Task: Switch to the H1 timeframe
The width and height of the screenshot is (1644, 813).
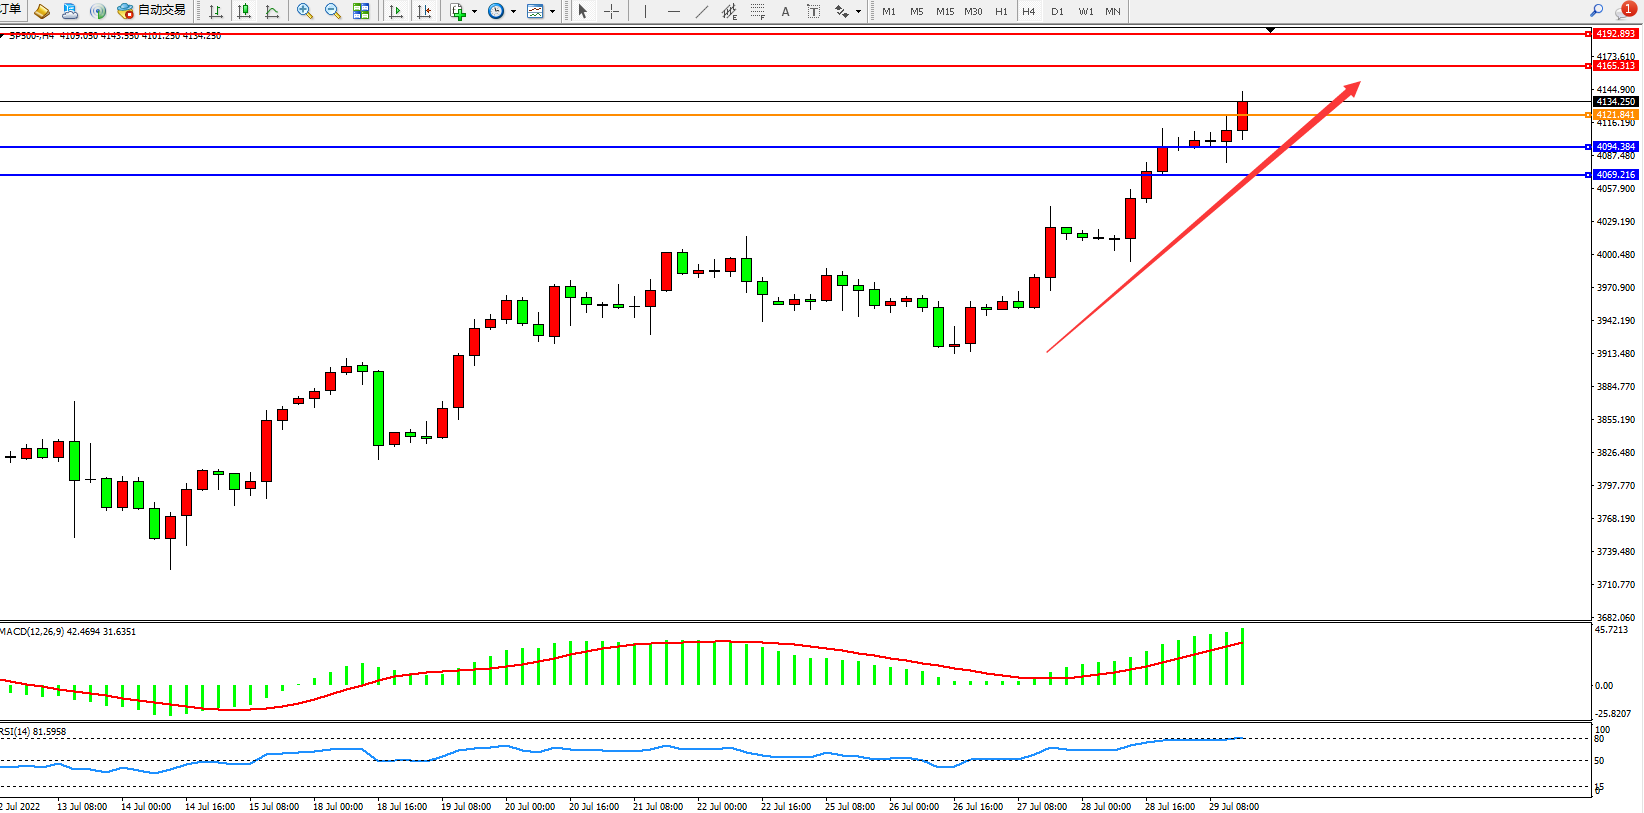Action: tap(1001, 11)
